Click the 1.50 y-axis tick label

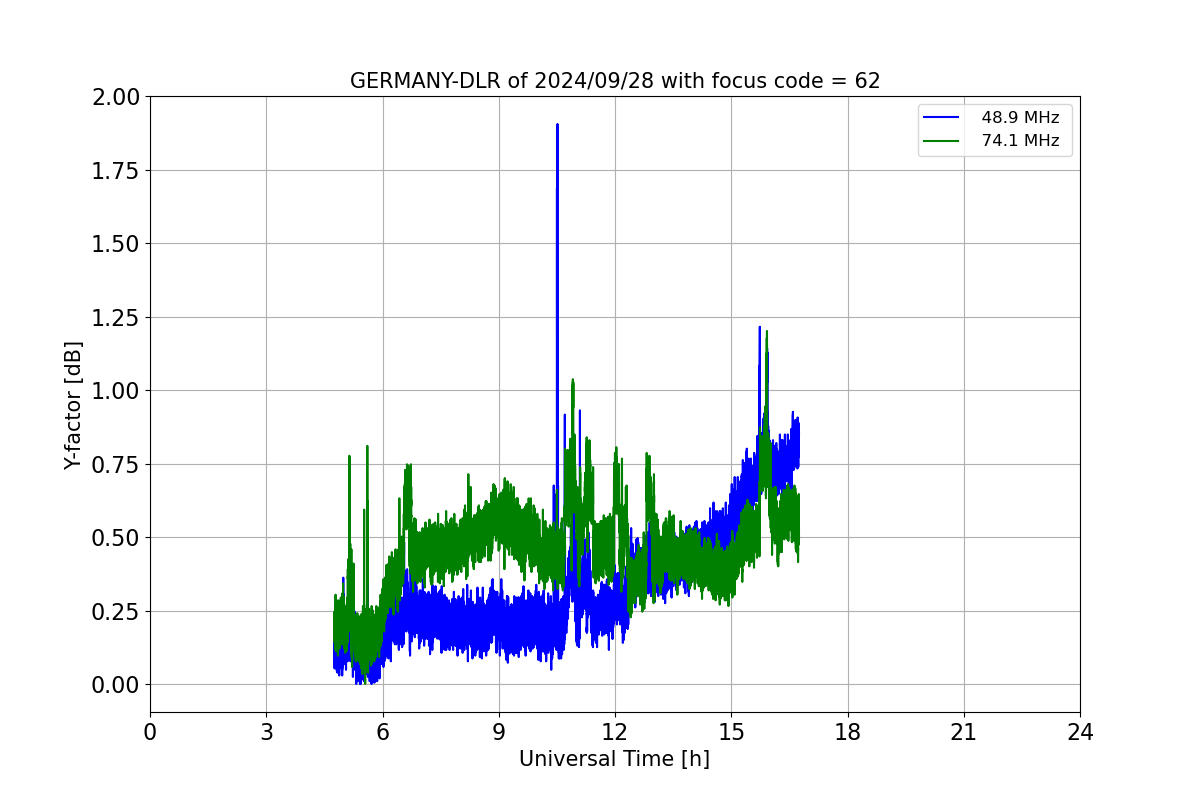pyautogui.click(x=115, y=244)
